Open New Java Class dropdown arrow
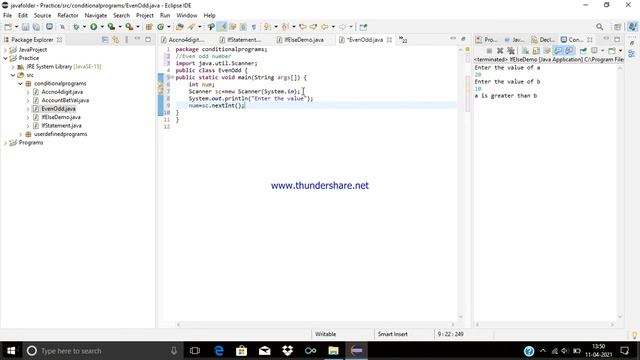Viewport: 640px width, 360px height. 169,27
